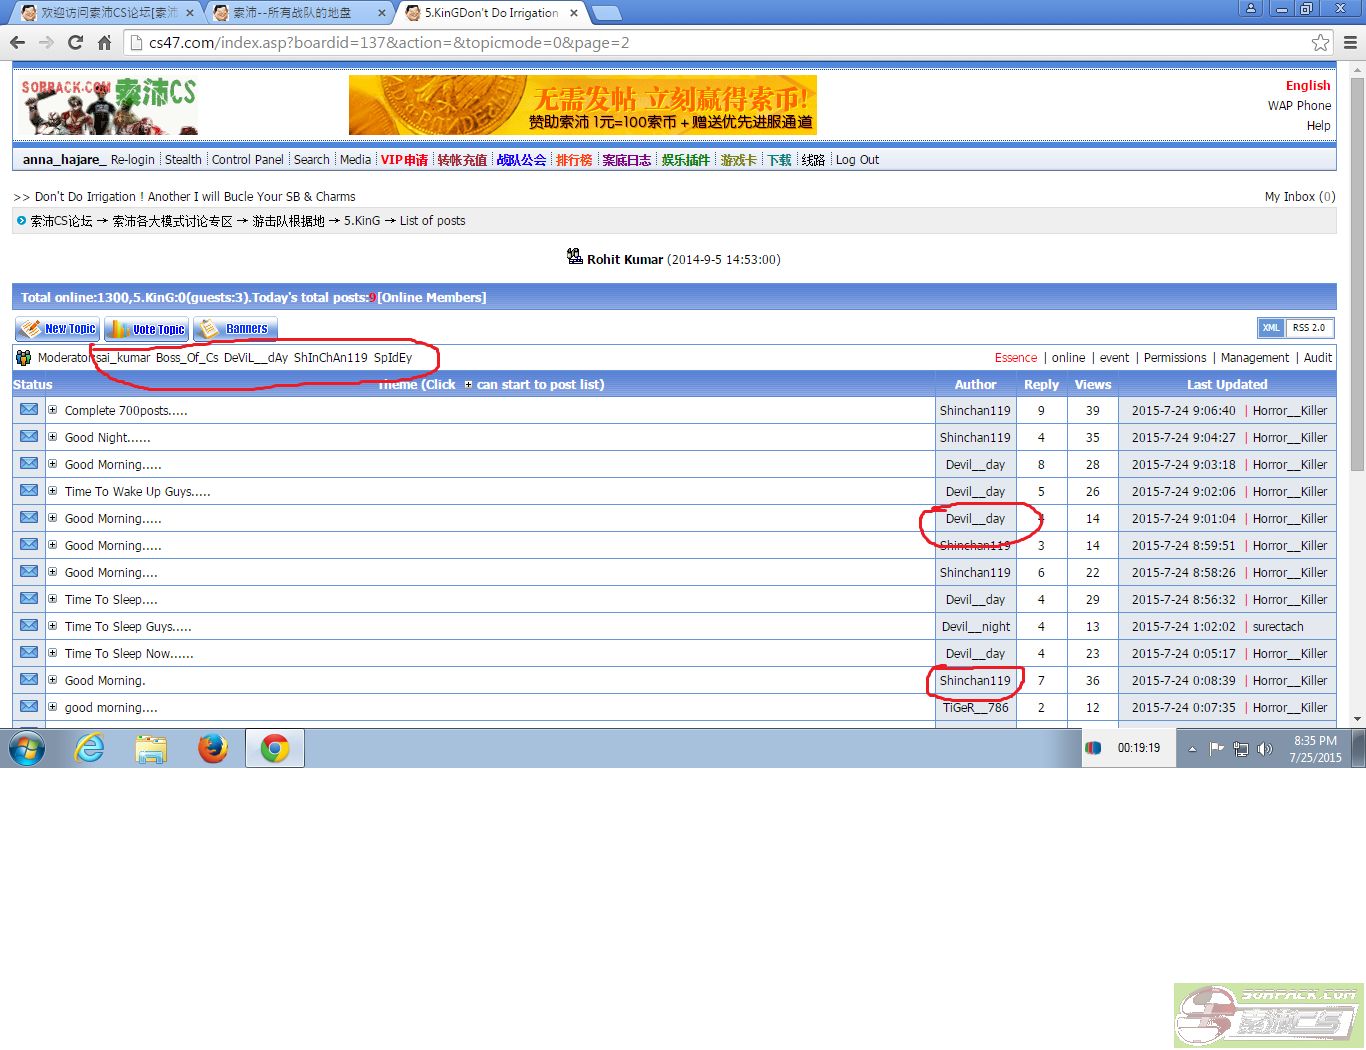1366x1050 pixels.
Task: Bookmark page with the star icon
Action: pos(1320,43)
